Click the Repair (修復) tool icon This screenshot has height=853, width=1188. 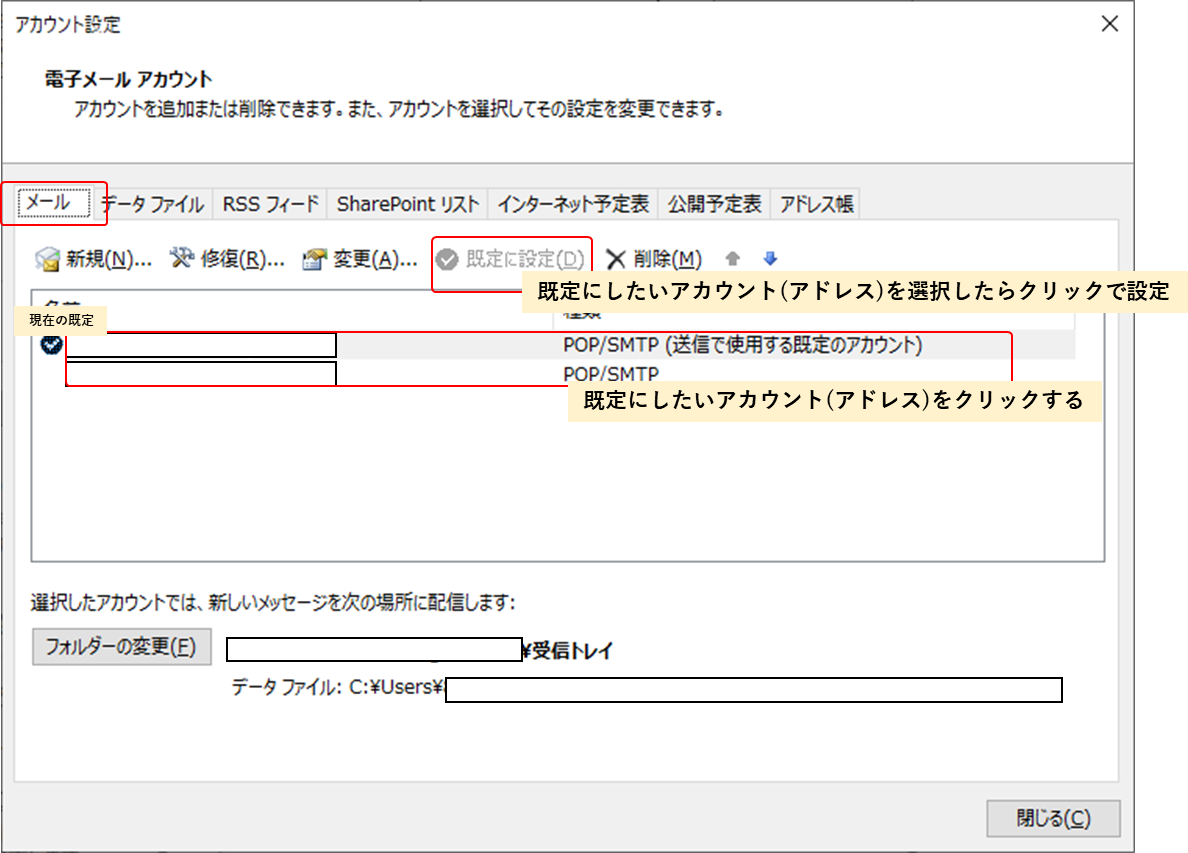181,259
